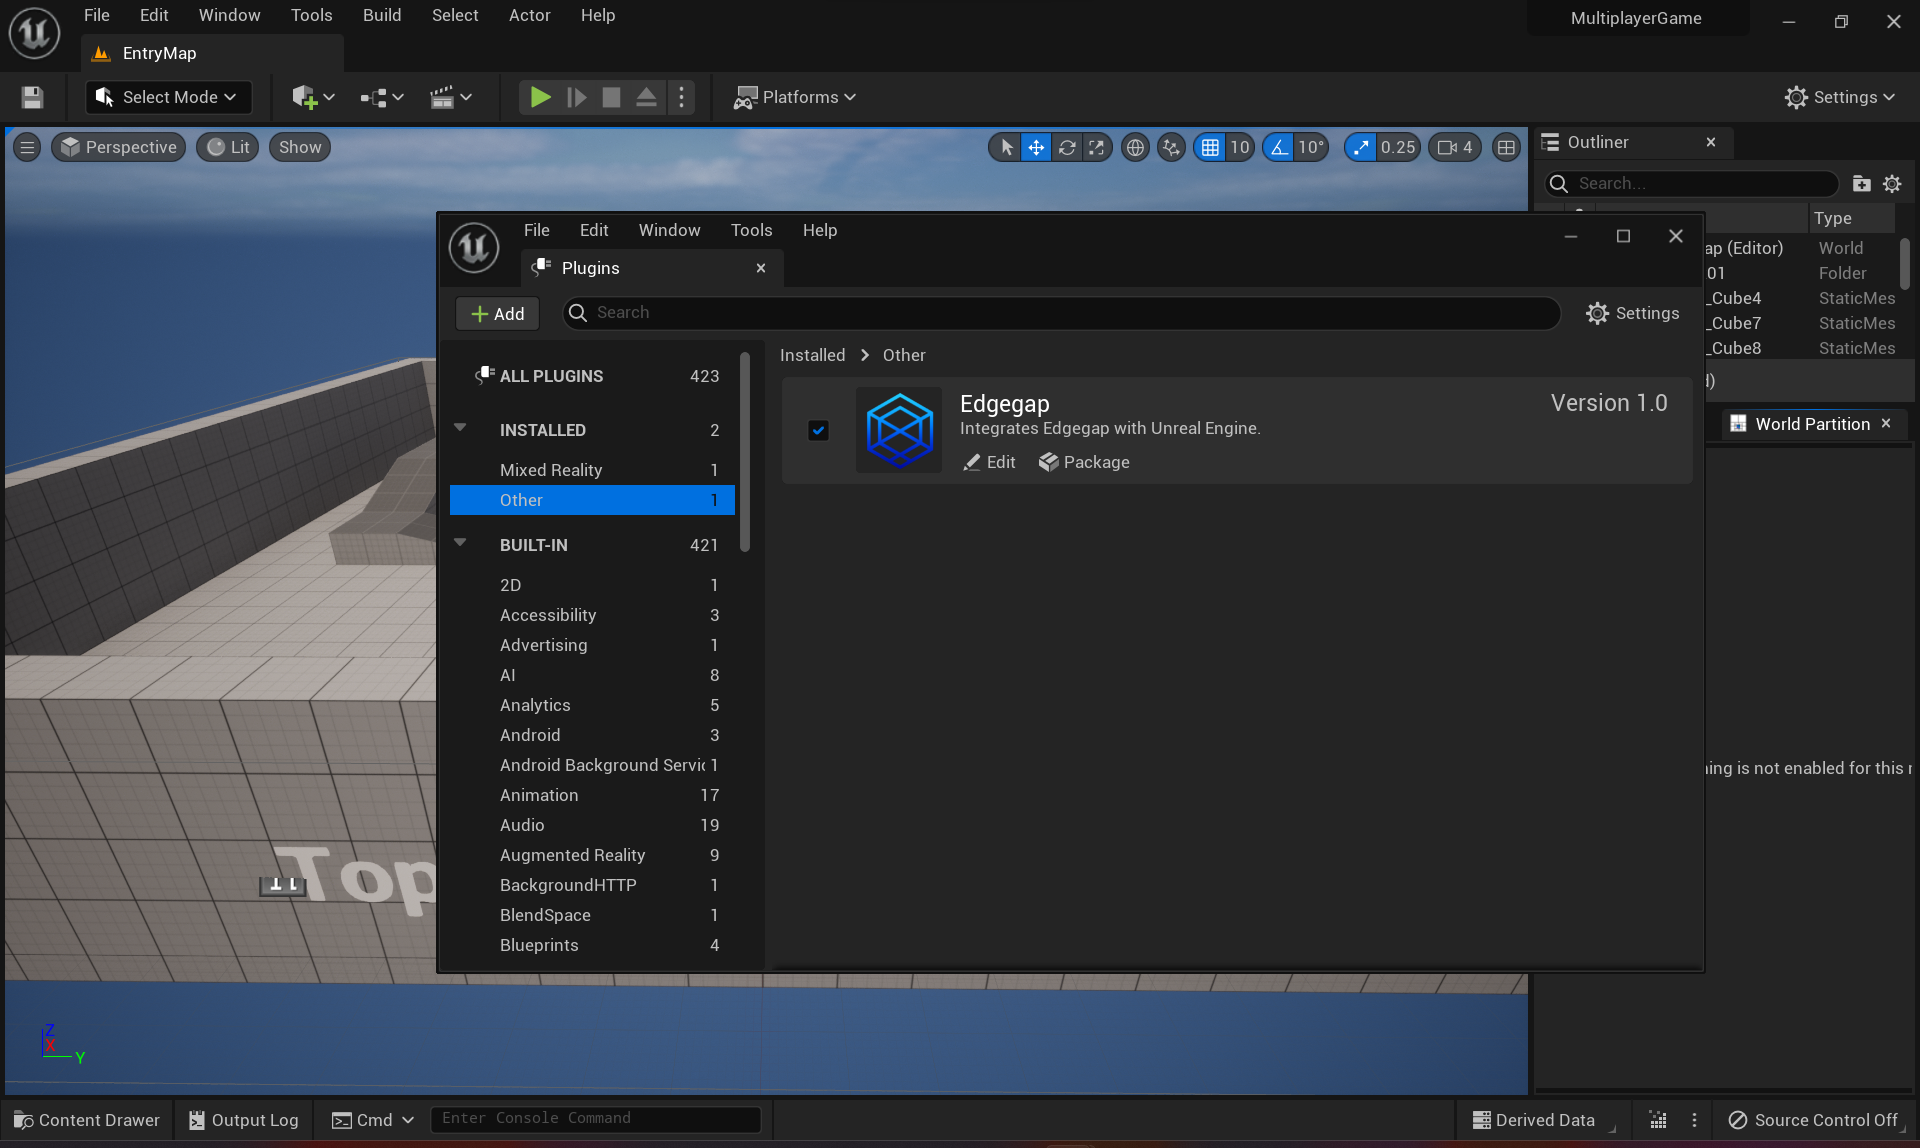Open grid snap size 10 dropdown

[1240, 147]
